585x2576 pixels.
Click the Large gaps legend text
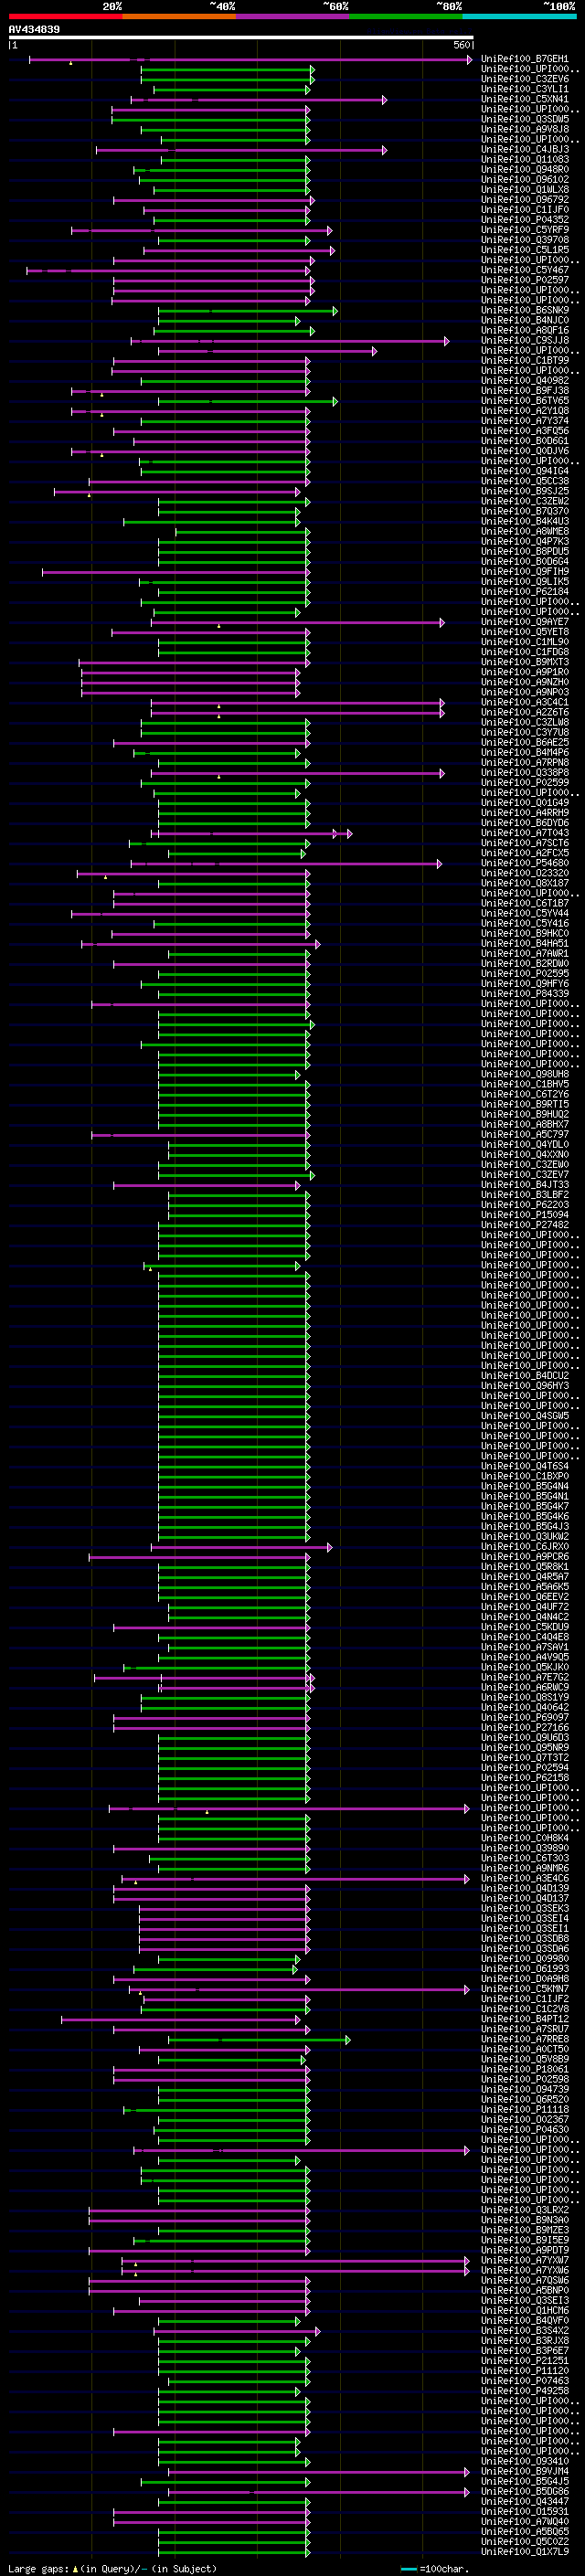[x=112, y=2569]
